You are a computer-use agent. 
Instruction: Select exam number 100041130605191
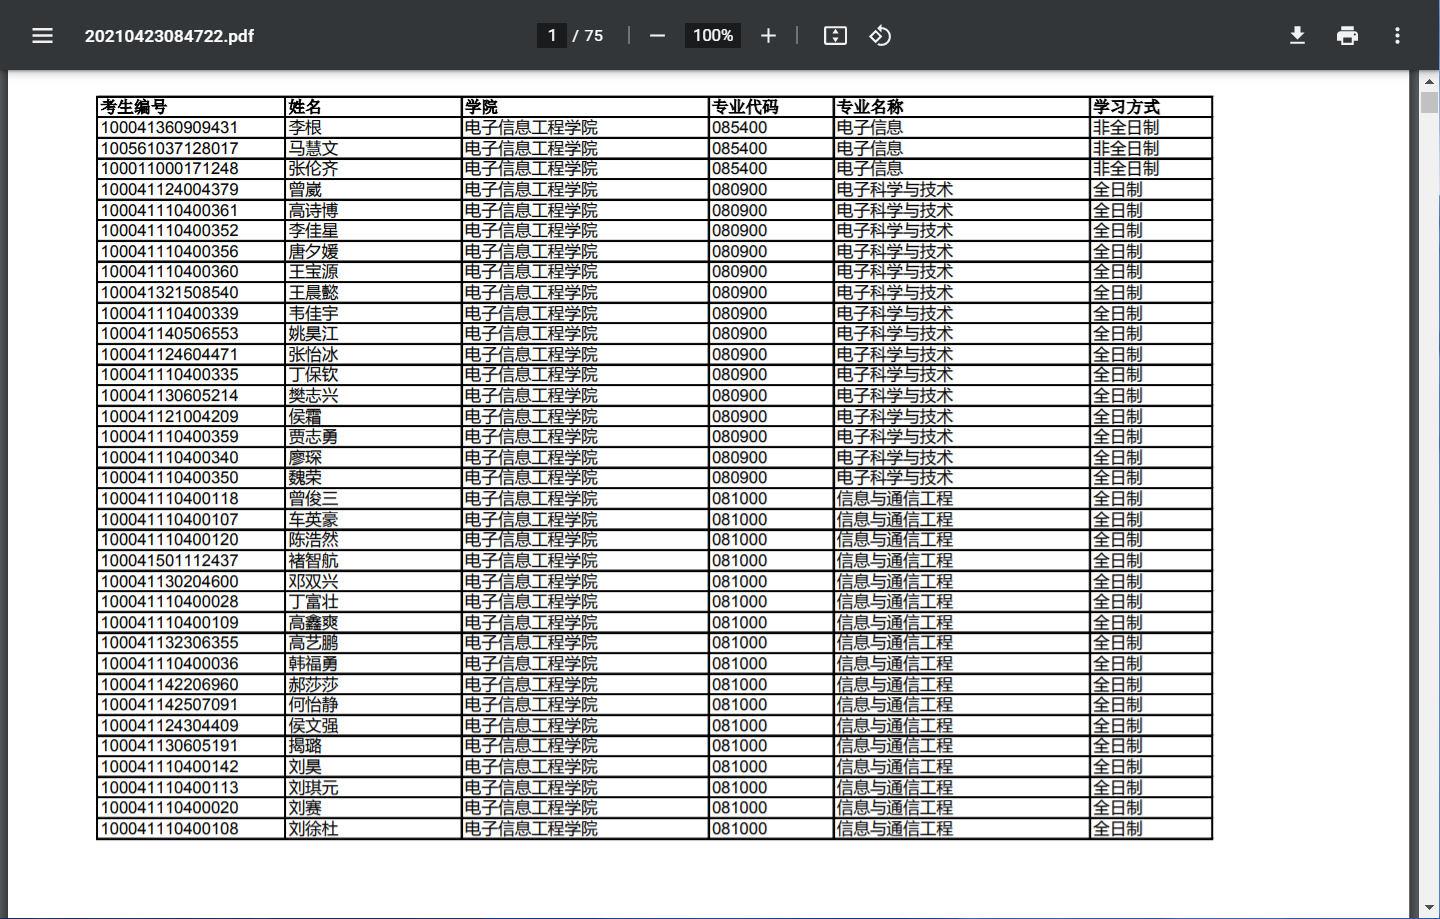(170, 746)
